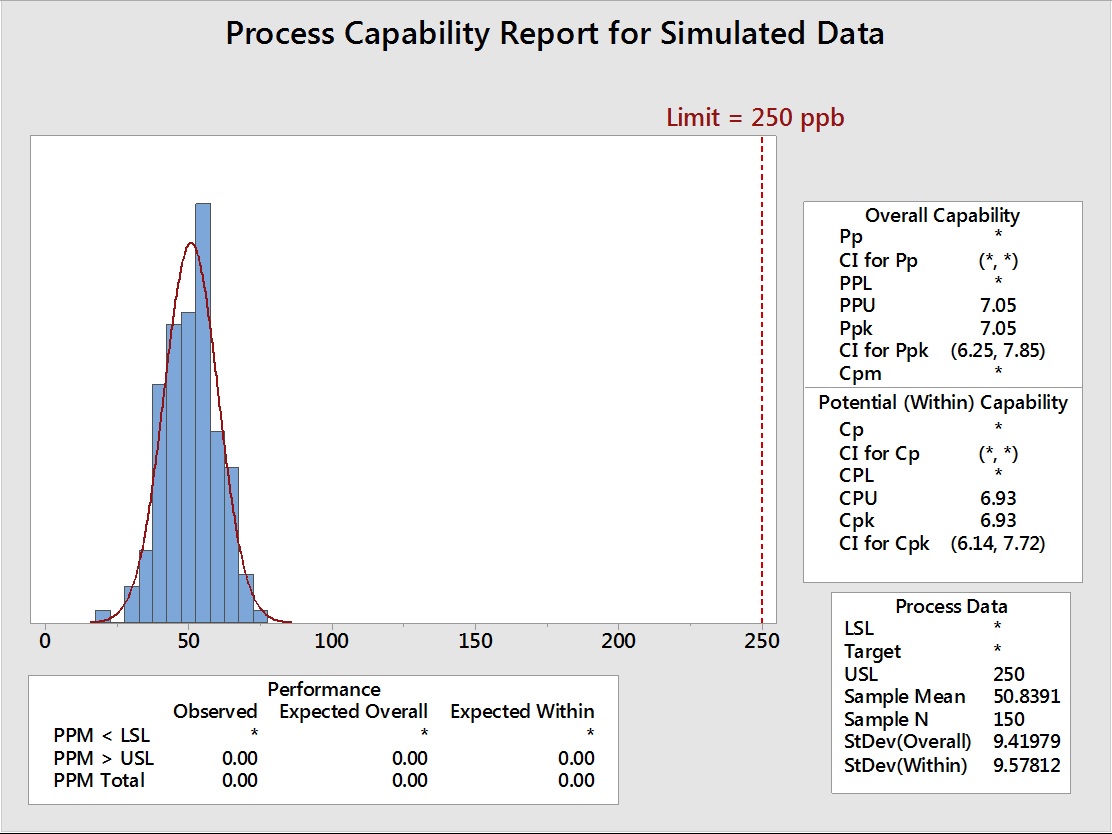This screenshot has width=1112, height=834.
Task: Click the Overall Capability heading
Action: click(x=942, y=215)
